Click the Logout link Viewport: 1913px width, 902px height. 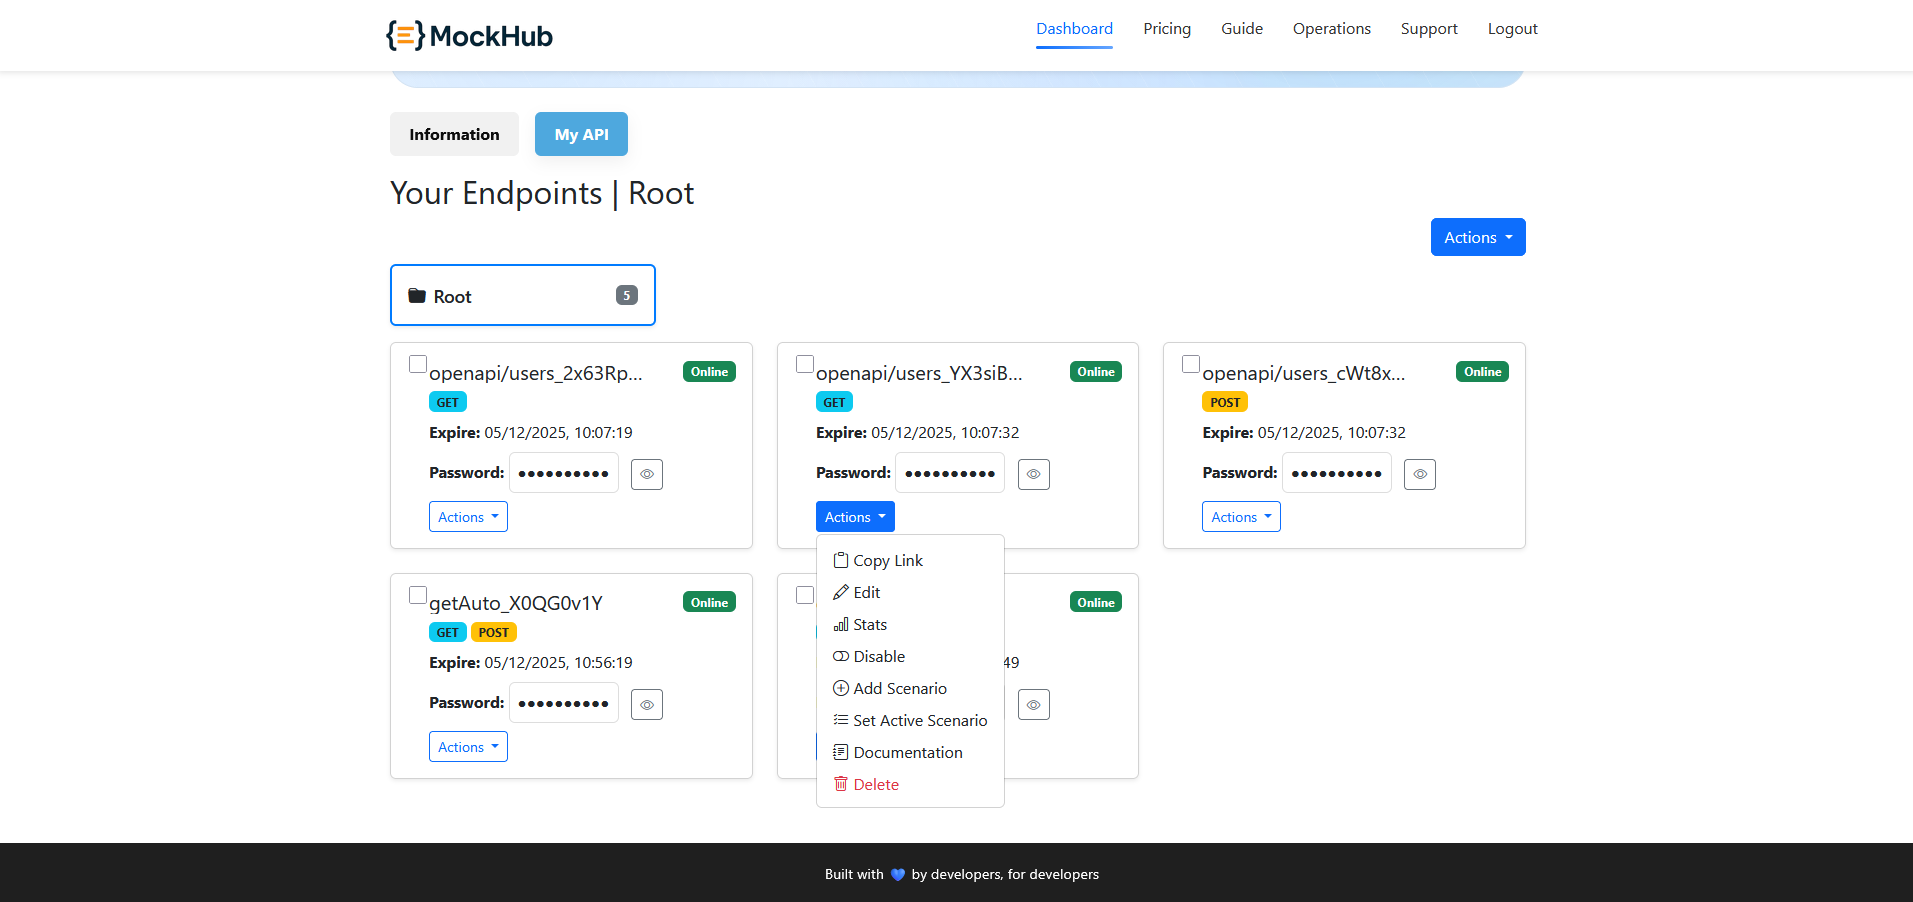pyautogui.click(x=1512, y=29)
